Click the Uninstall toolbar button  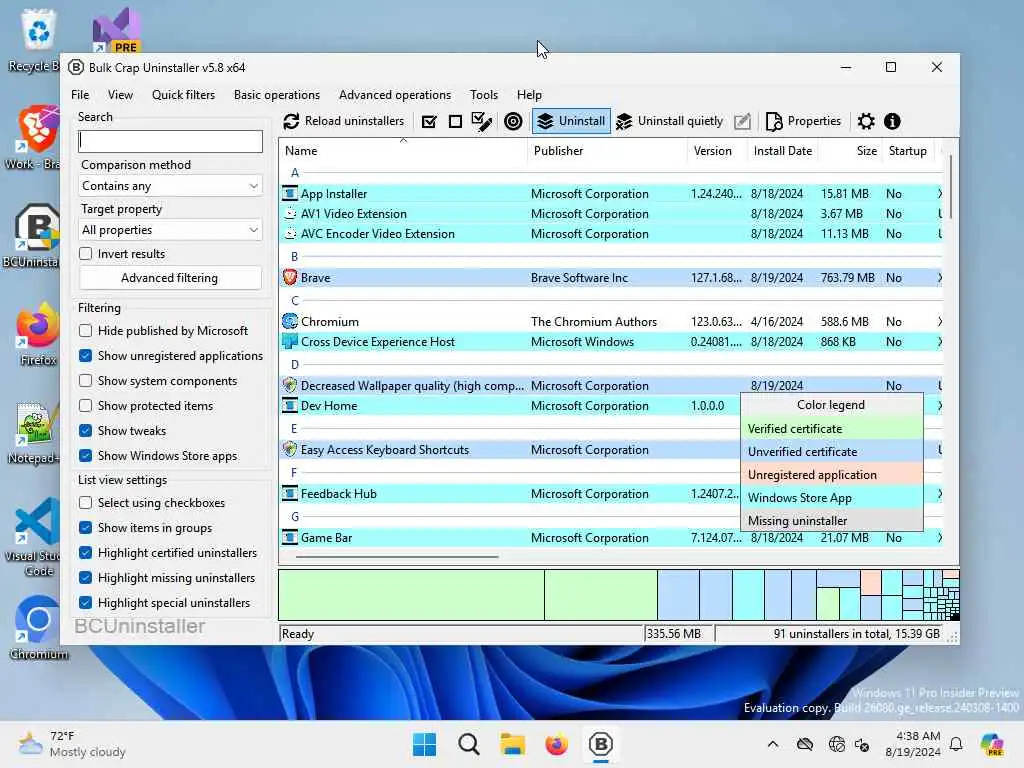[x=571, y=121]
